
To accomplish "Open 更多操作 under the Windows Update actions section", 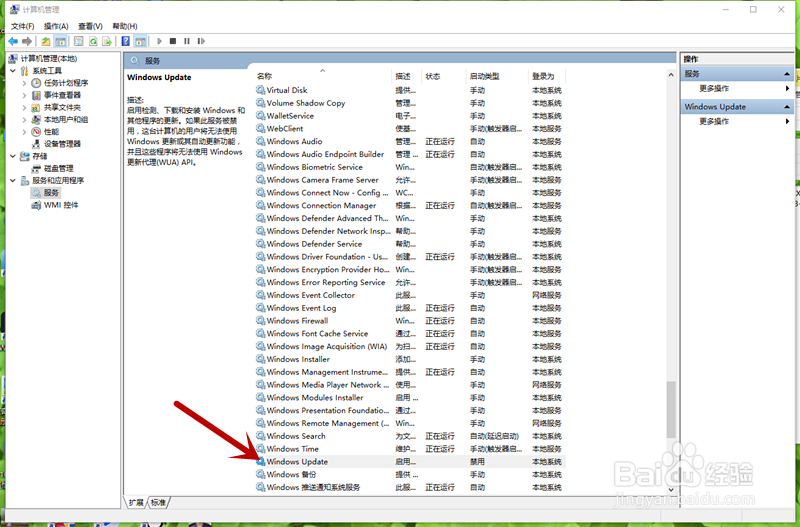I will coord(714,121).
